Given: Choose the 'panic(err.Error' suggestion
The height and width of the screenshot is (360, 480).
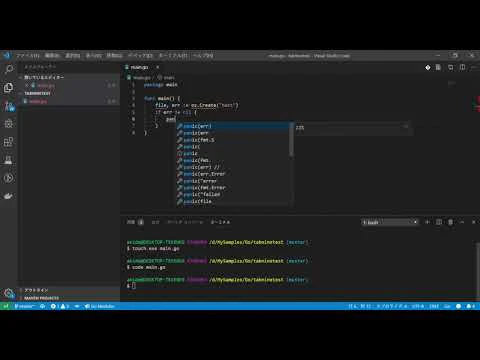Looking at the screenshot, I should point(233,174).
